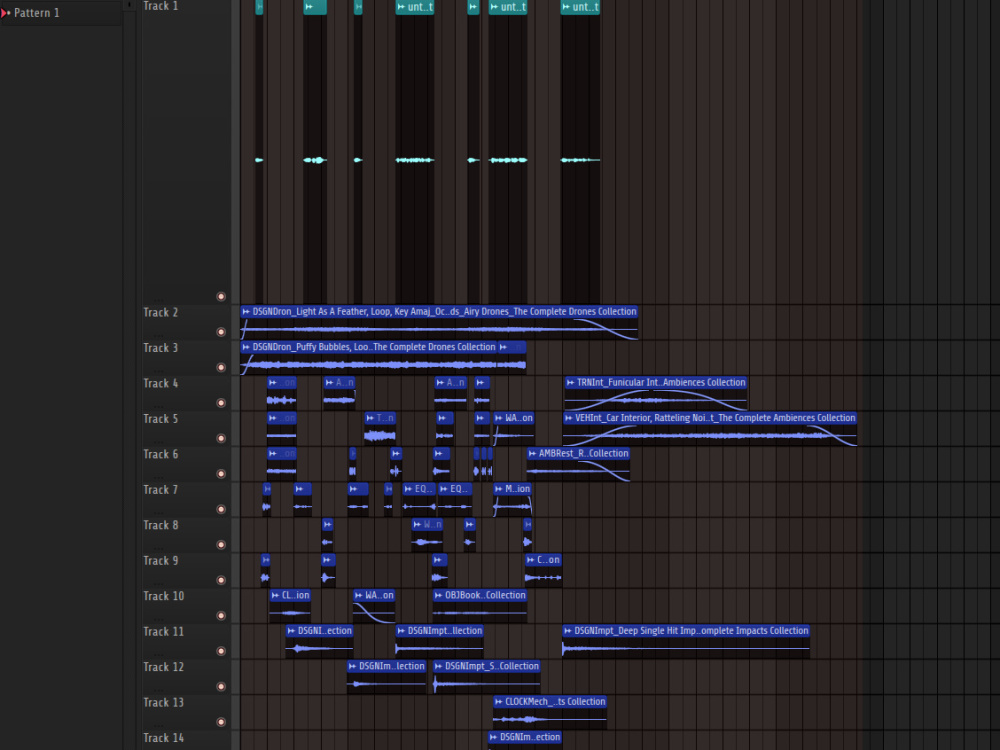The height and width of the screenshot is (750, 1000).
Task: Select the T..n clip on Track 5
Action: [380, 429]
